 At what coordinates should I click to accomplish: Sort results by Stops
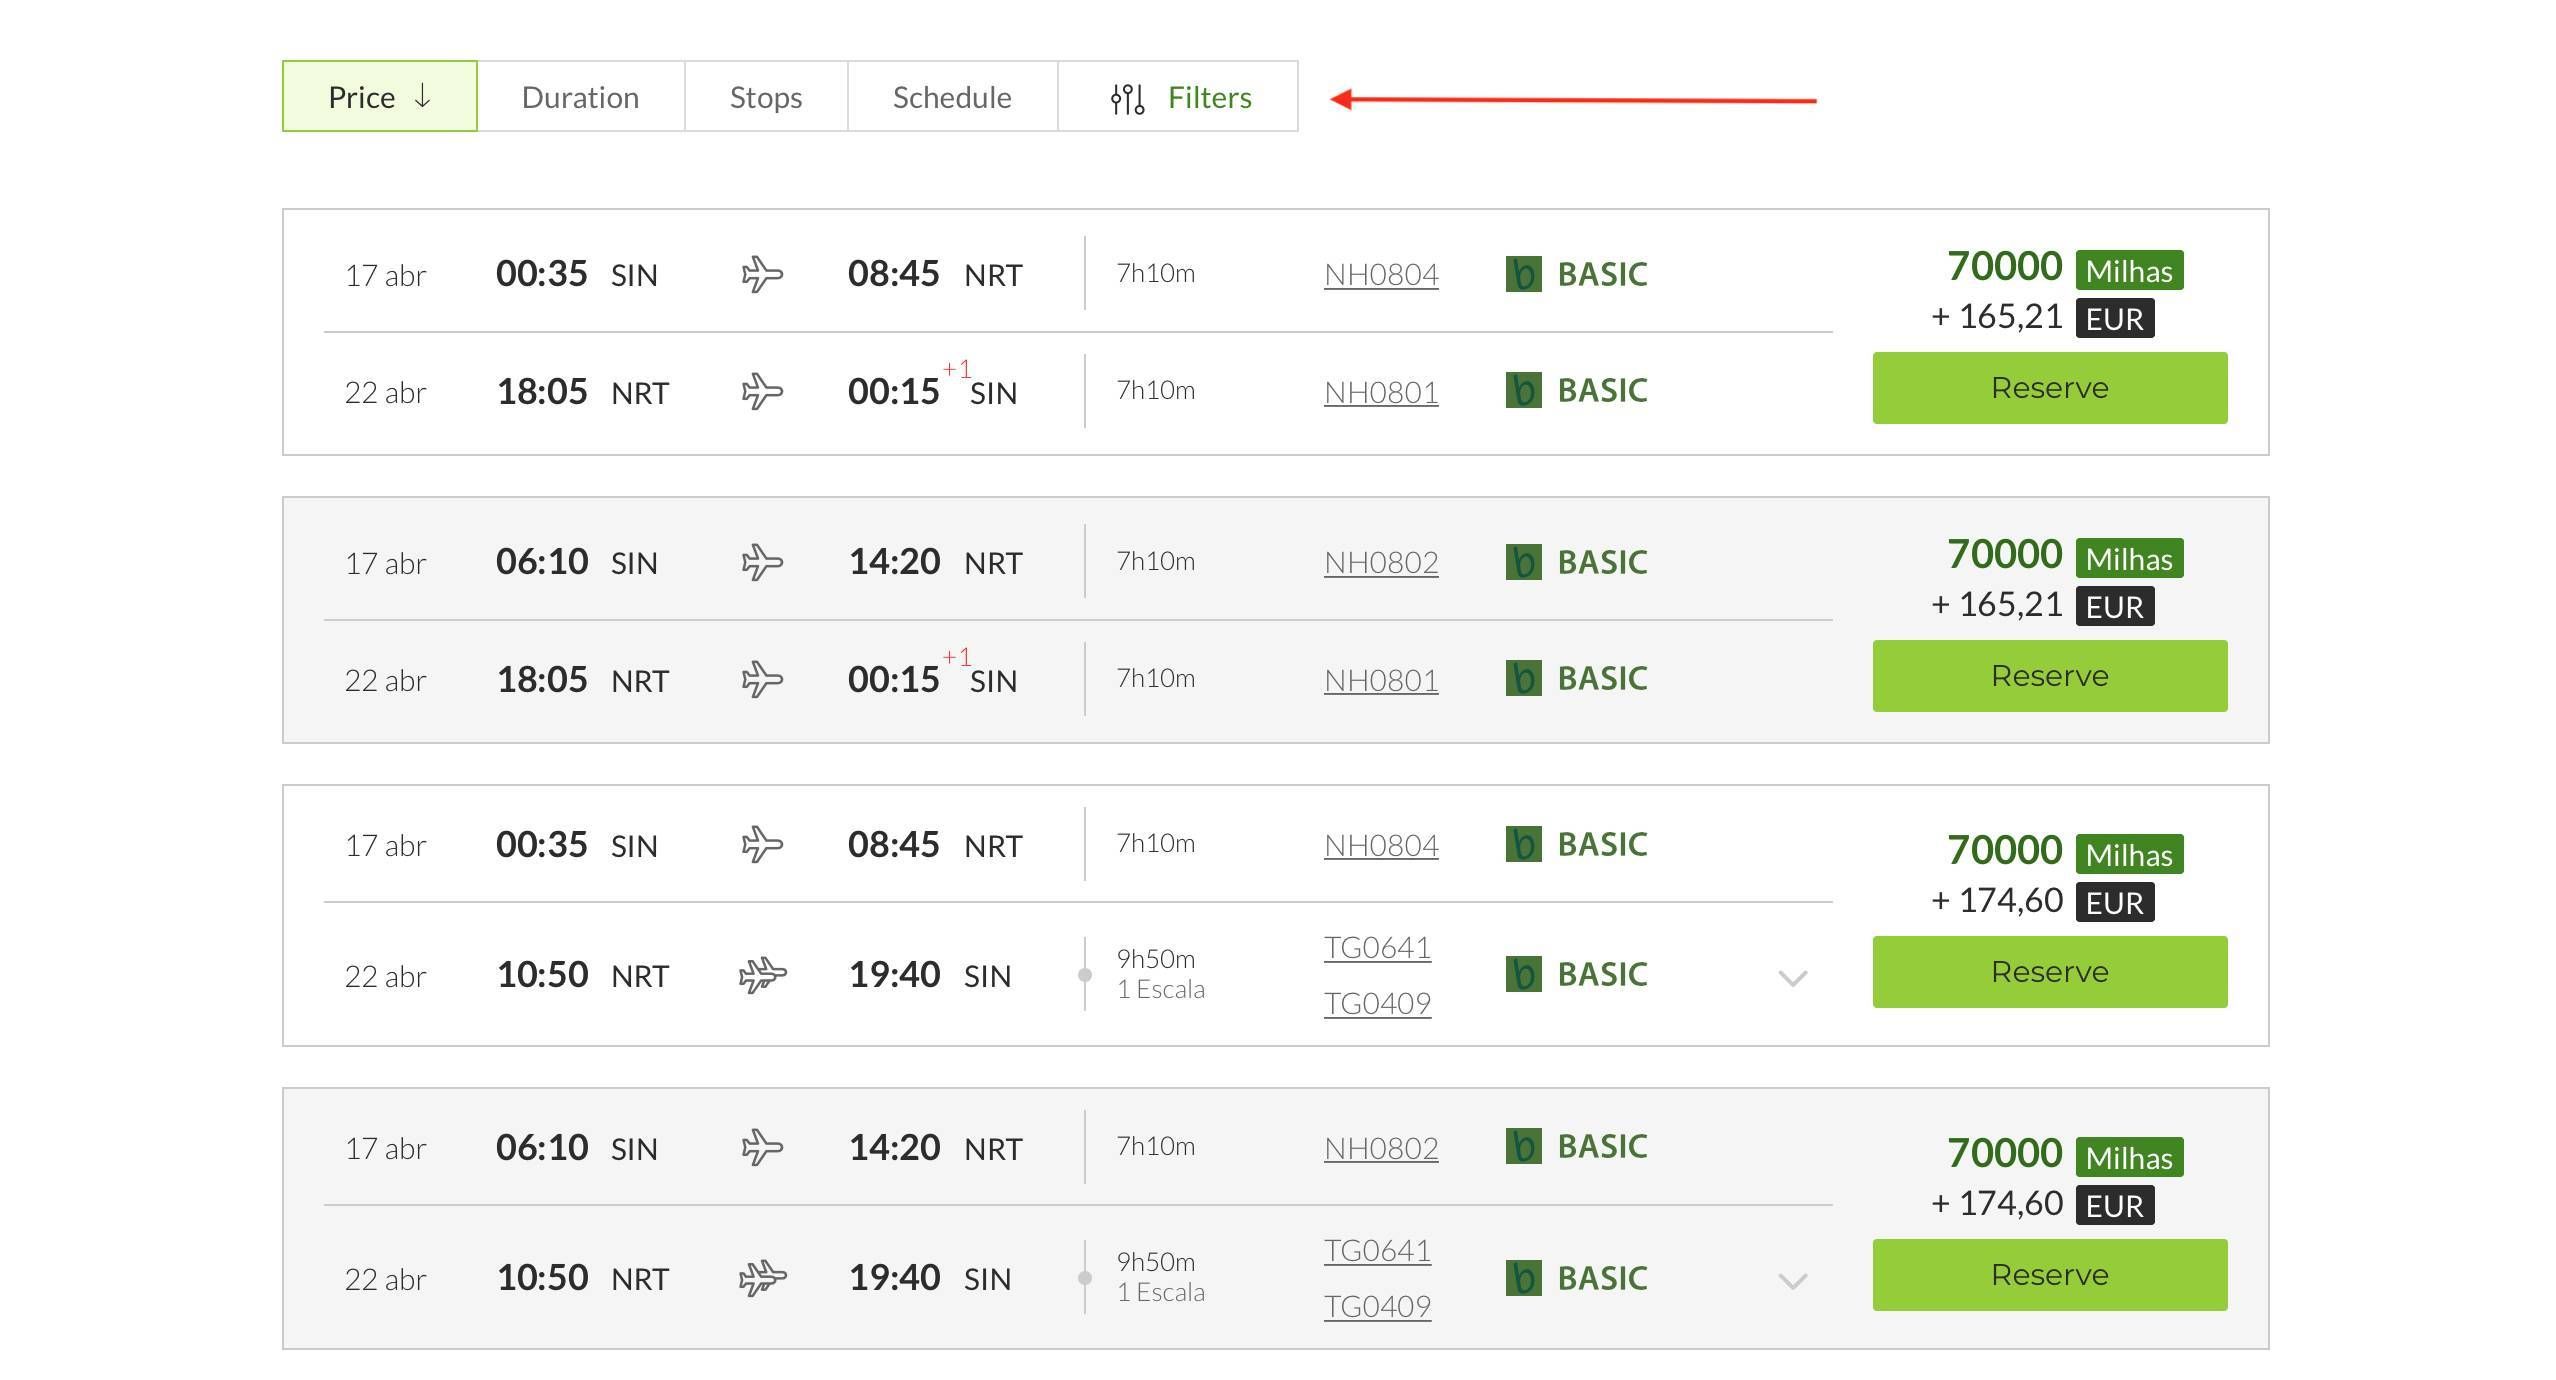(x=765, y=97)
